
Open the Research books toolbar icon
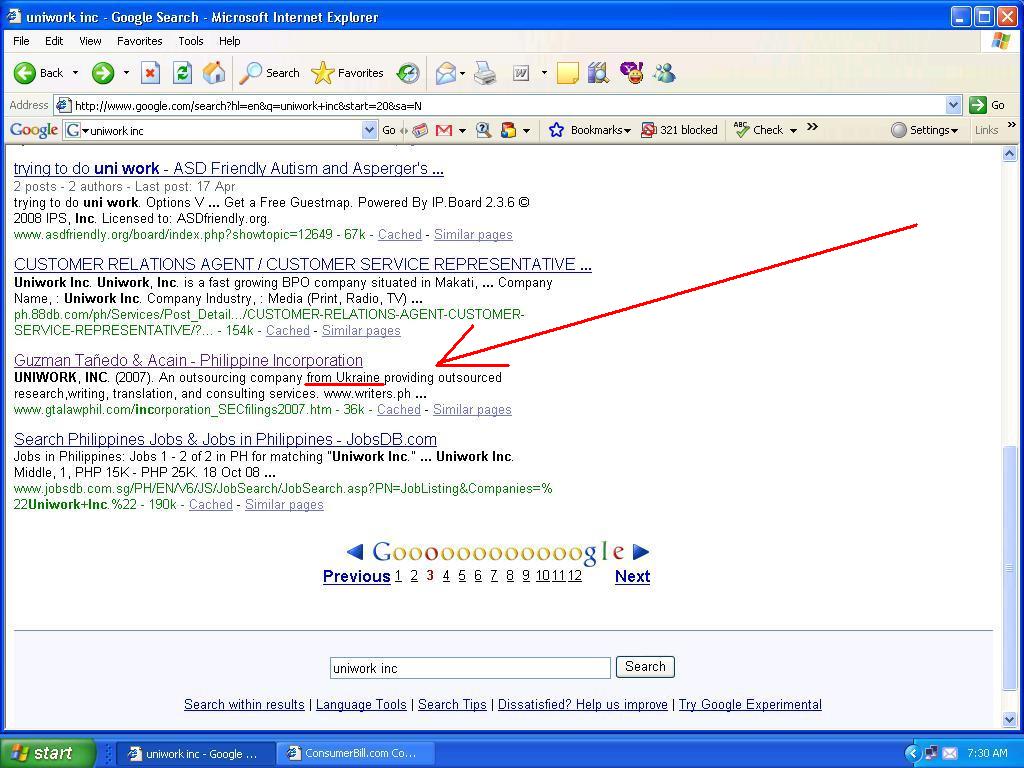598,73
